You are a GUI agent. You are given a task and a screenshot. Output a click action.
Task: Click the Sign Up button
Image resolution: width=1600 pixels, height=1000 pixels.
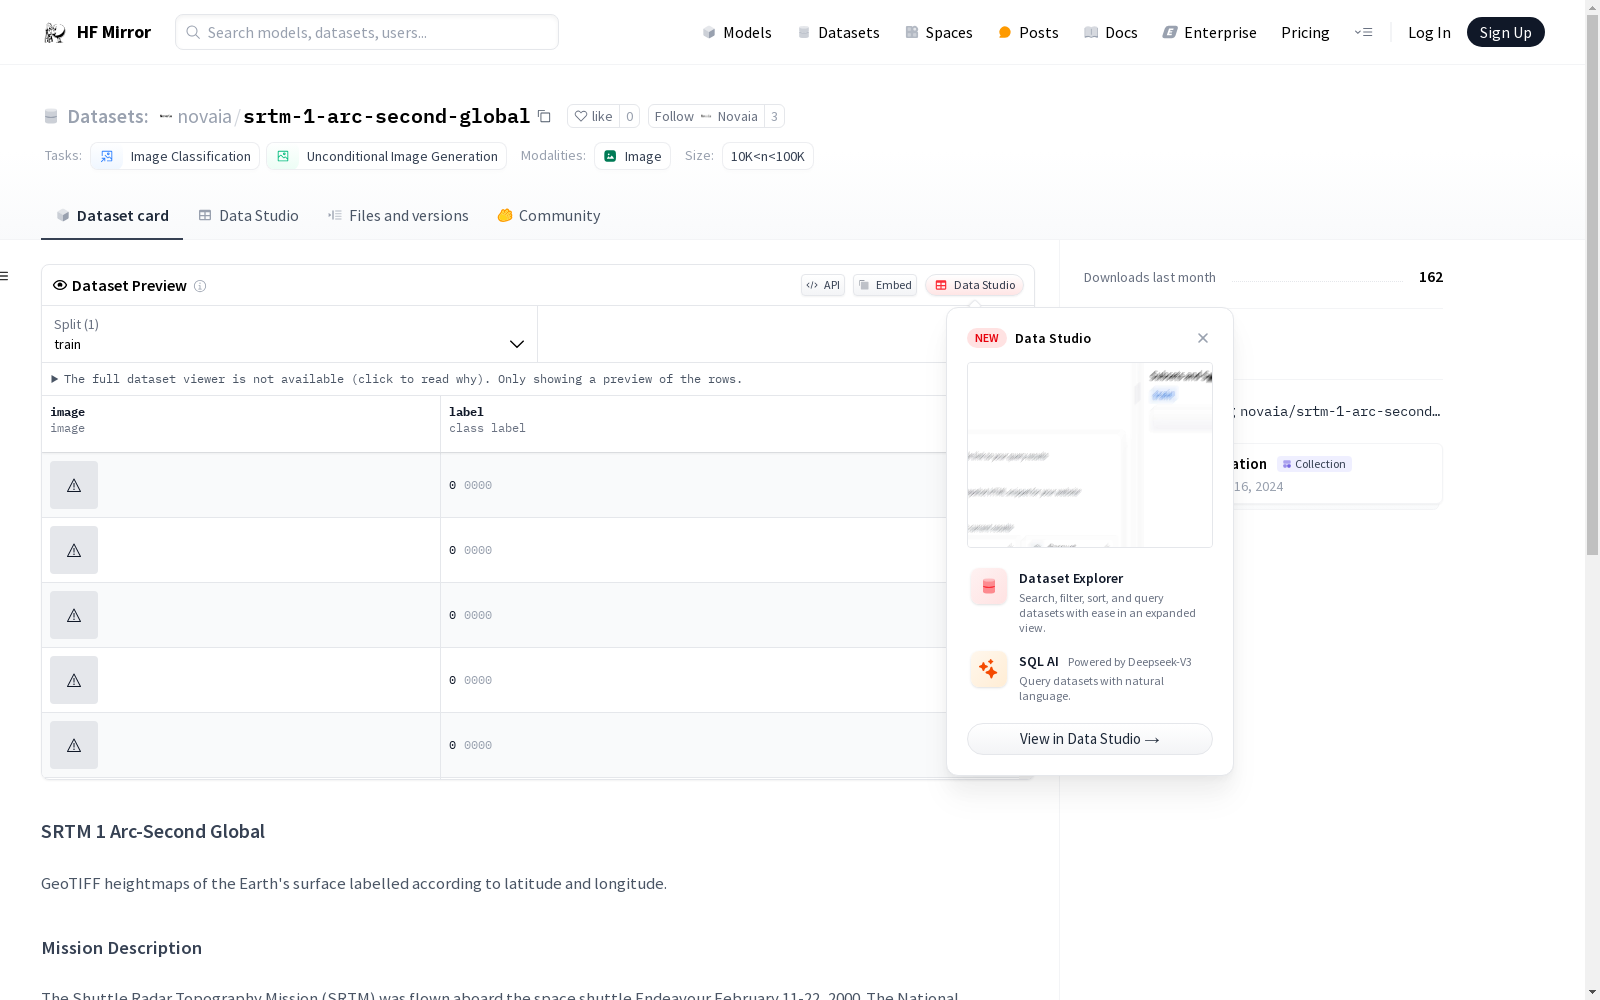1505,32
